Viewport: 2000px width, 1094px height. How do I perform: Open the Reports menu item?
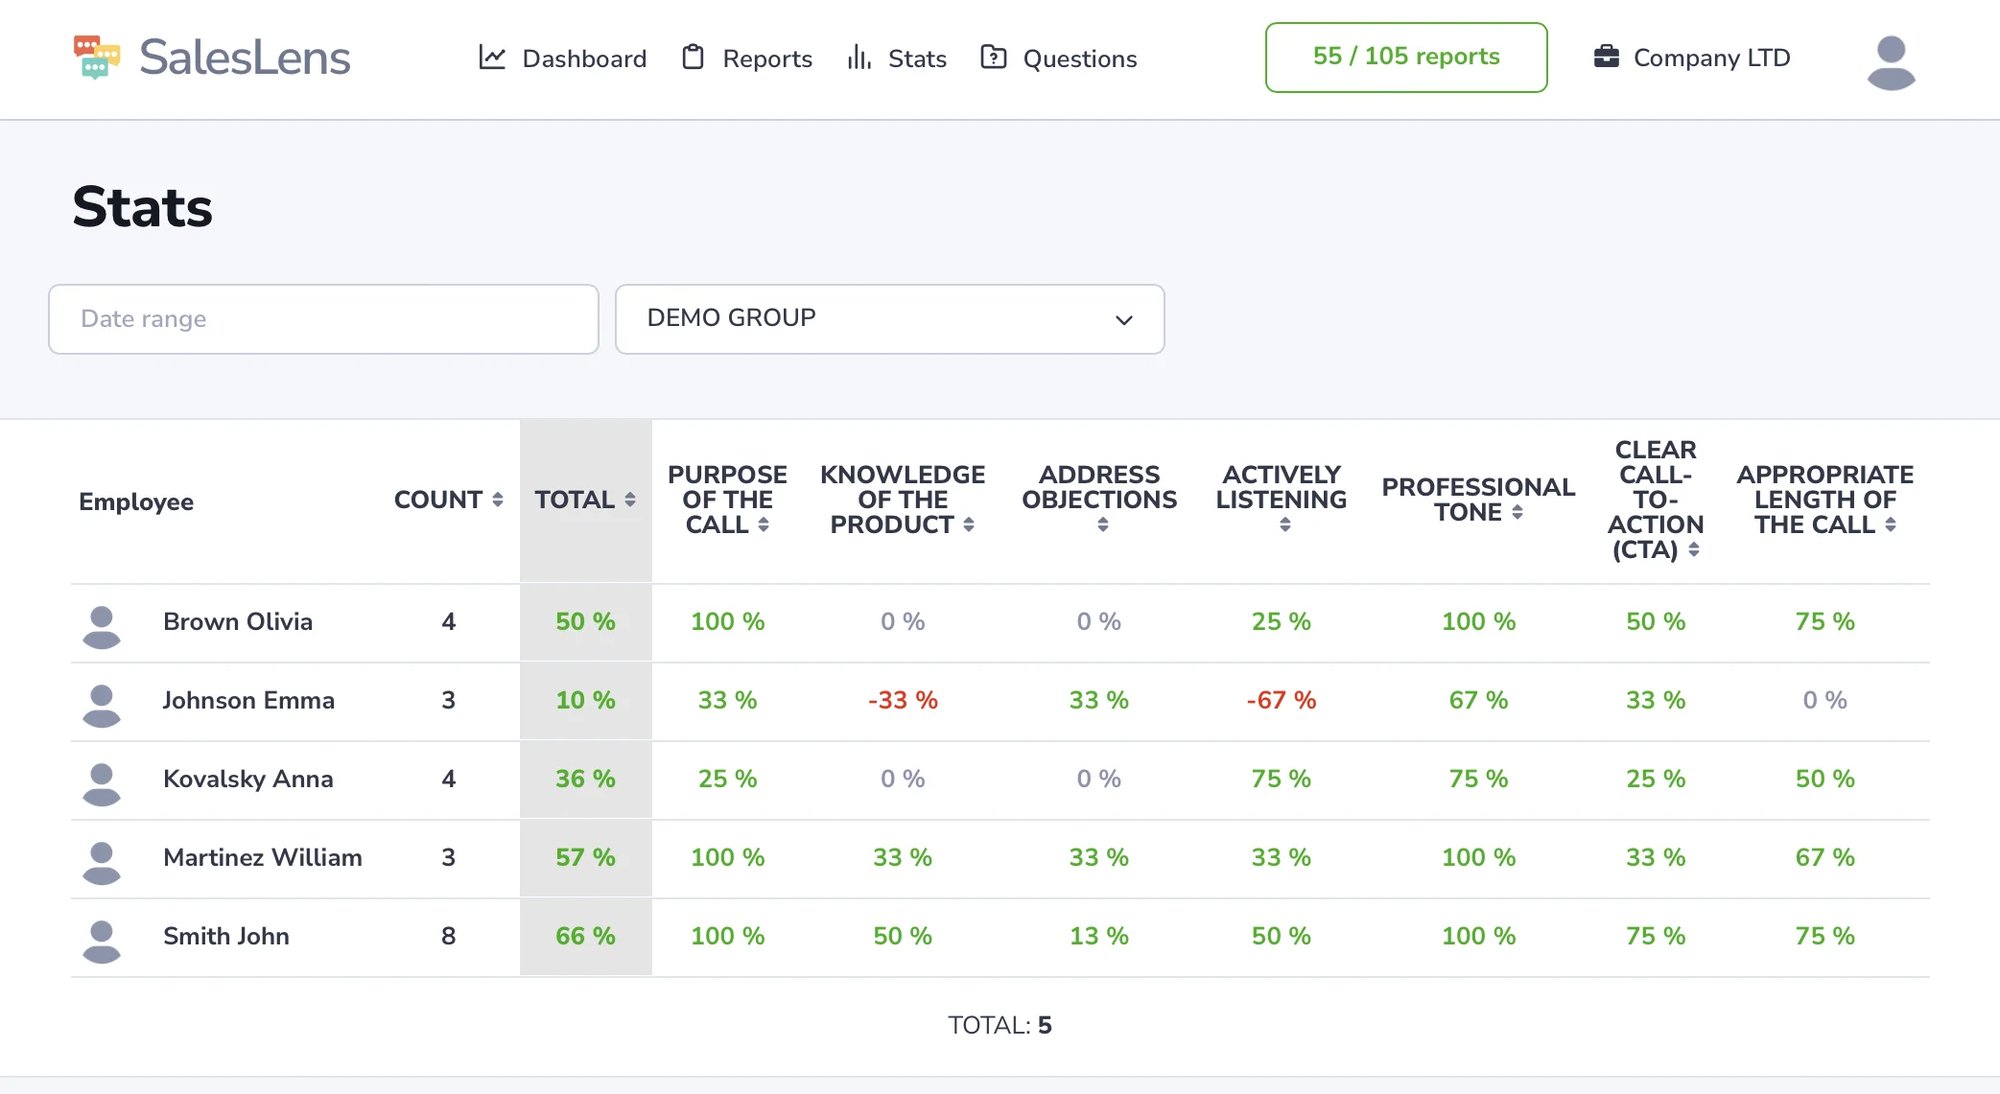click(747, 58)
